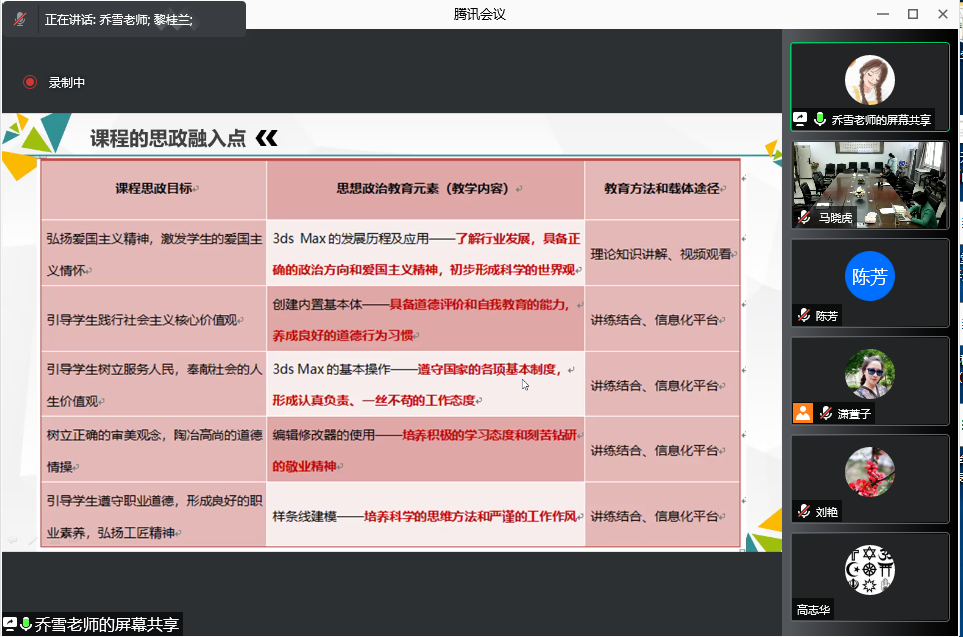Click cell 3ds Max 的基本操作
The image size is (963, 637).
pos(426,385)
